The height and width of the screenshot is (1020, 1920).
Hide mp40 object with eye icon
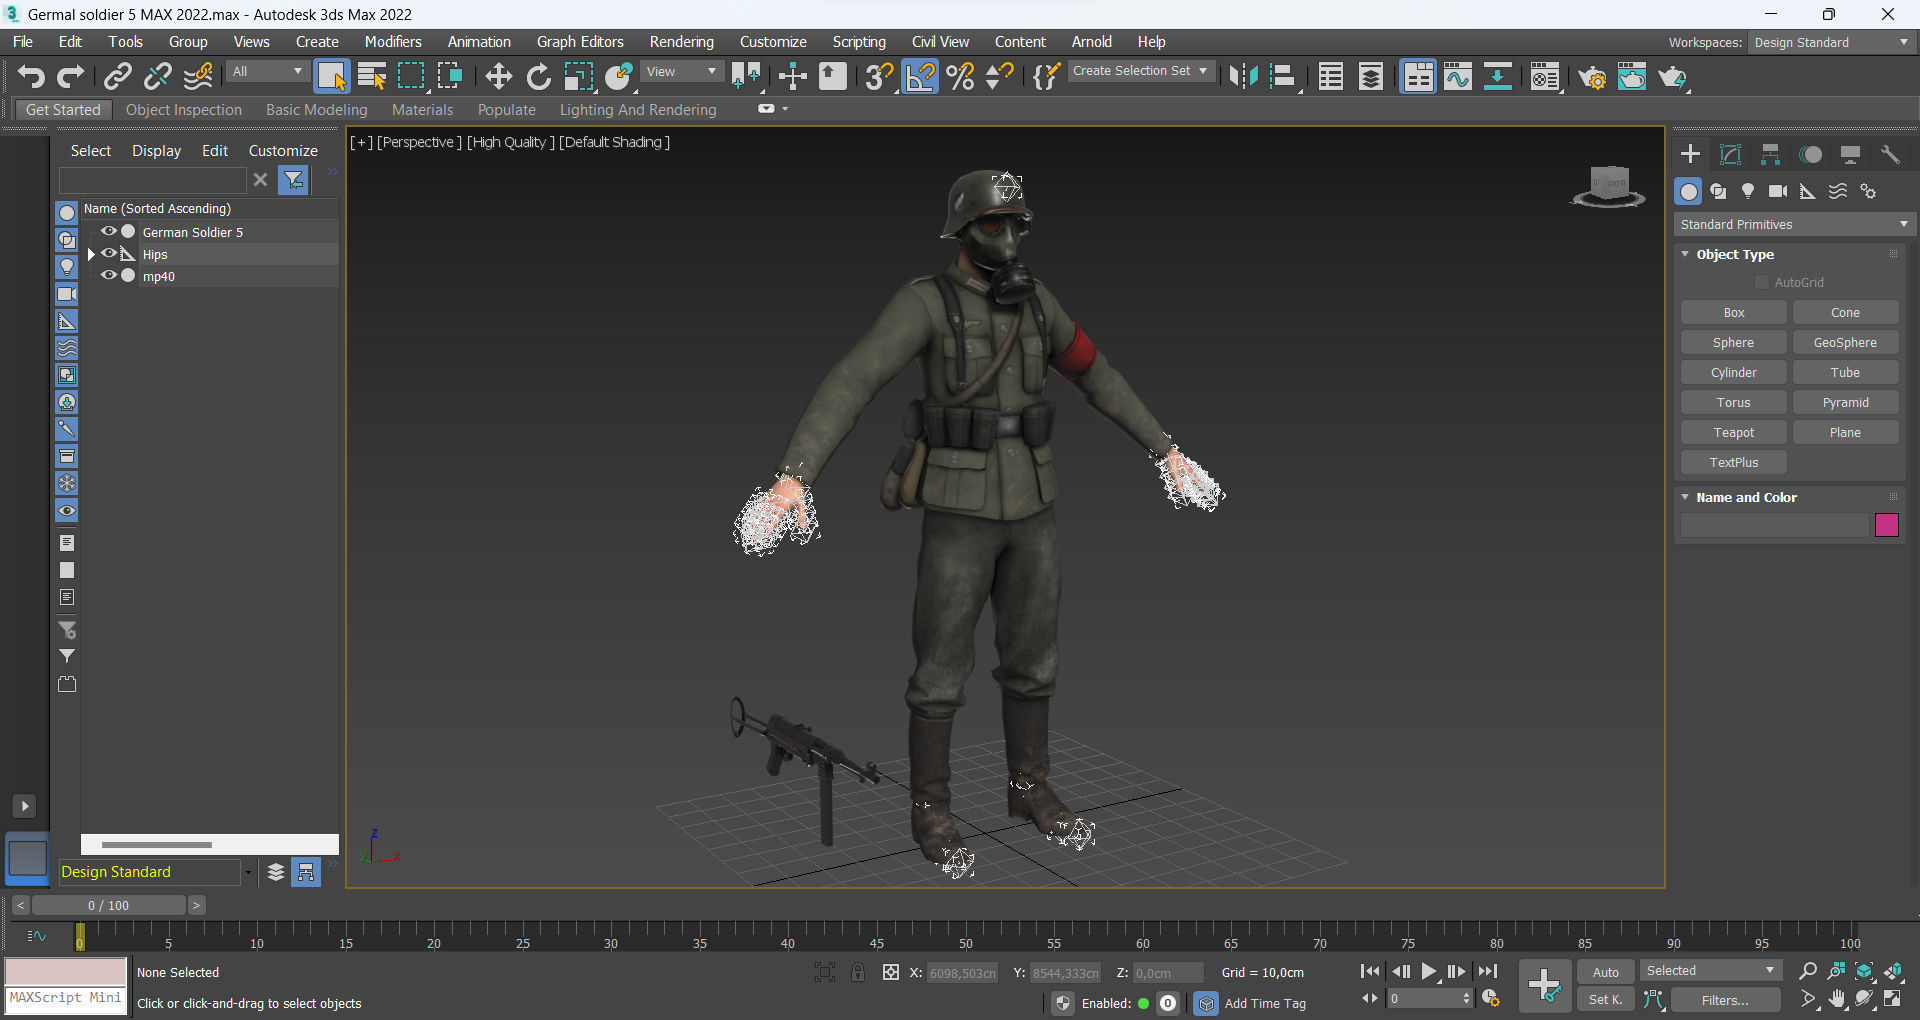click(x=109, y=275)
